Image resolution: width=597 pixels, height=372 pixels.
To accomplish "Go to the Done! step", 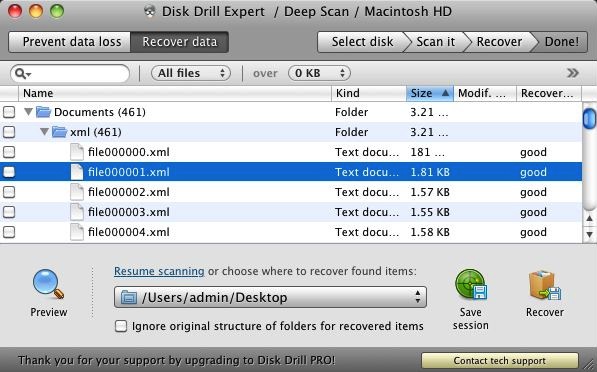I will pyautogui.click(x=561, y=42).
